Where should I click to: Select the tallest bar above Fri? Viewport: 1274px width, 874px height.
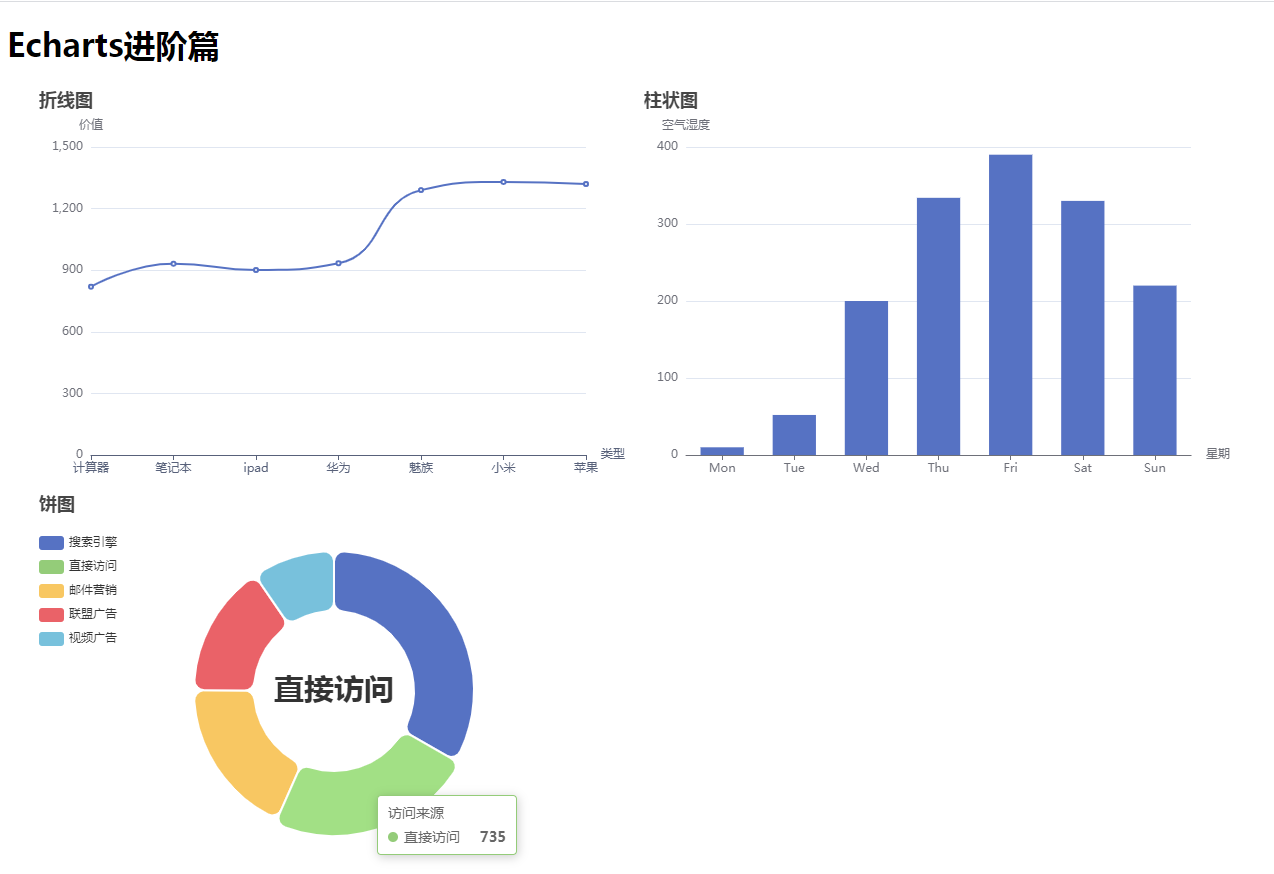click(1010, 300)
